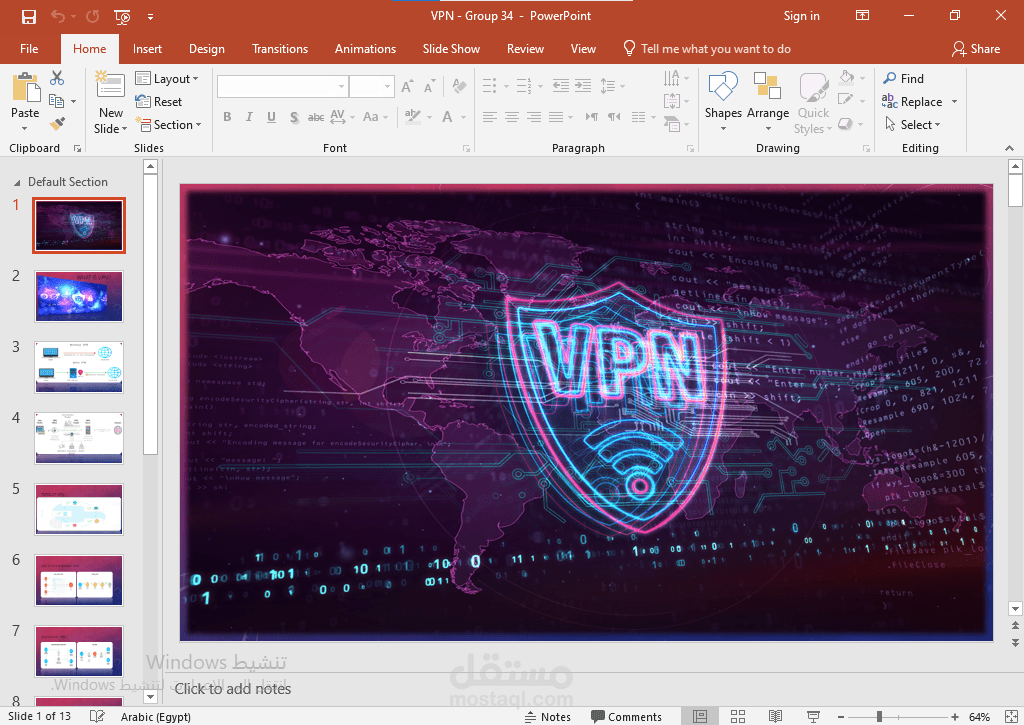Screen dimensions: 1024x725
Task: Open the Select dropdown in Editing
Action: tap(913, 124)
